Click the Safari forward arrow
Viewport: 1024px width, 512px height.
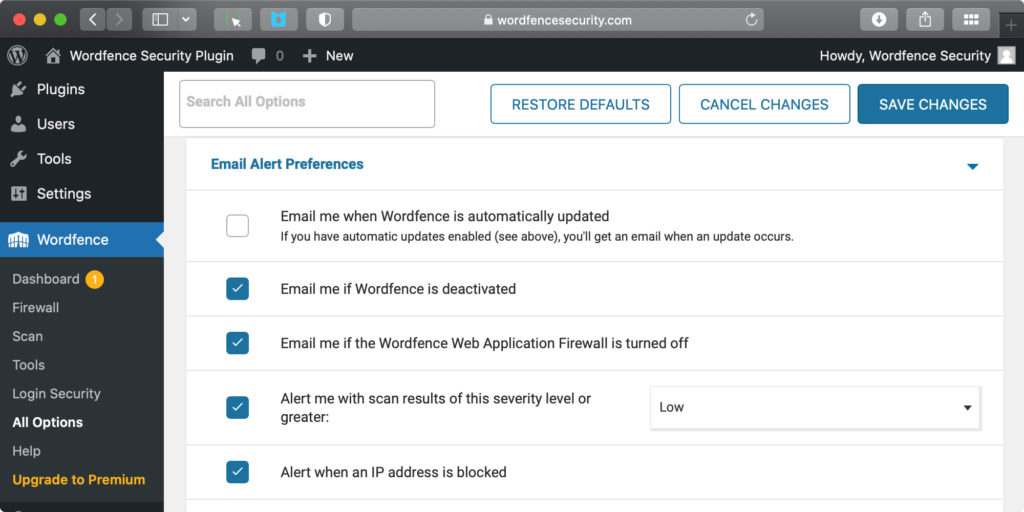119,20
